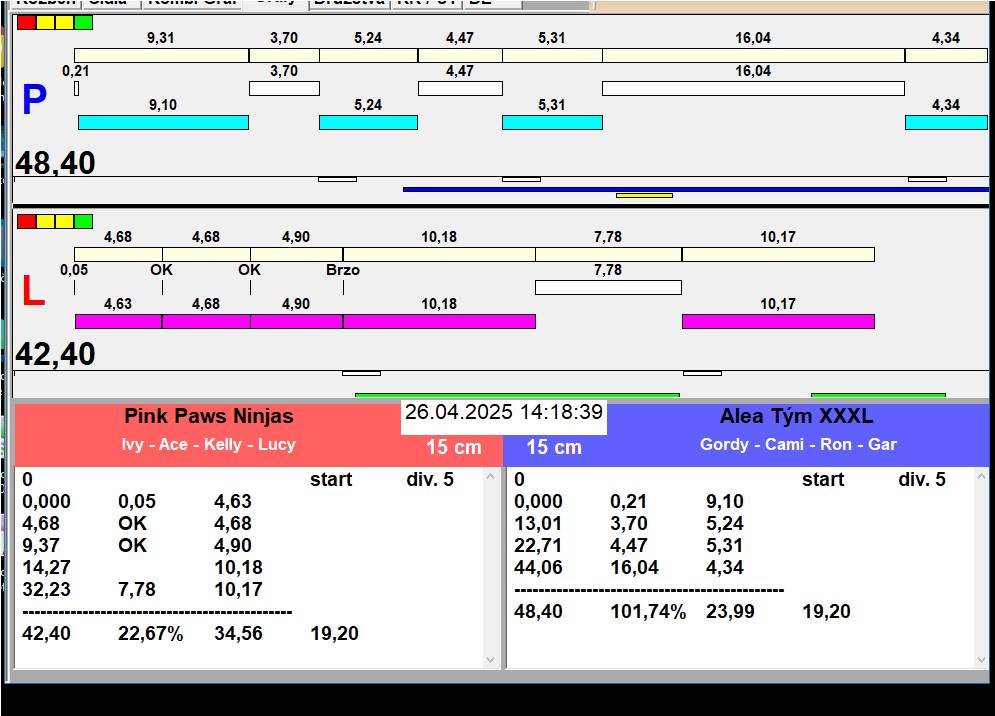The image size is (995, 716).
Task: Click the red L lane letter
Action: pos(33,292)
